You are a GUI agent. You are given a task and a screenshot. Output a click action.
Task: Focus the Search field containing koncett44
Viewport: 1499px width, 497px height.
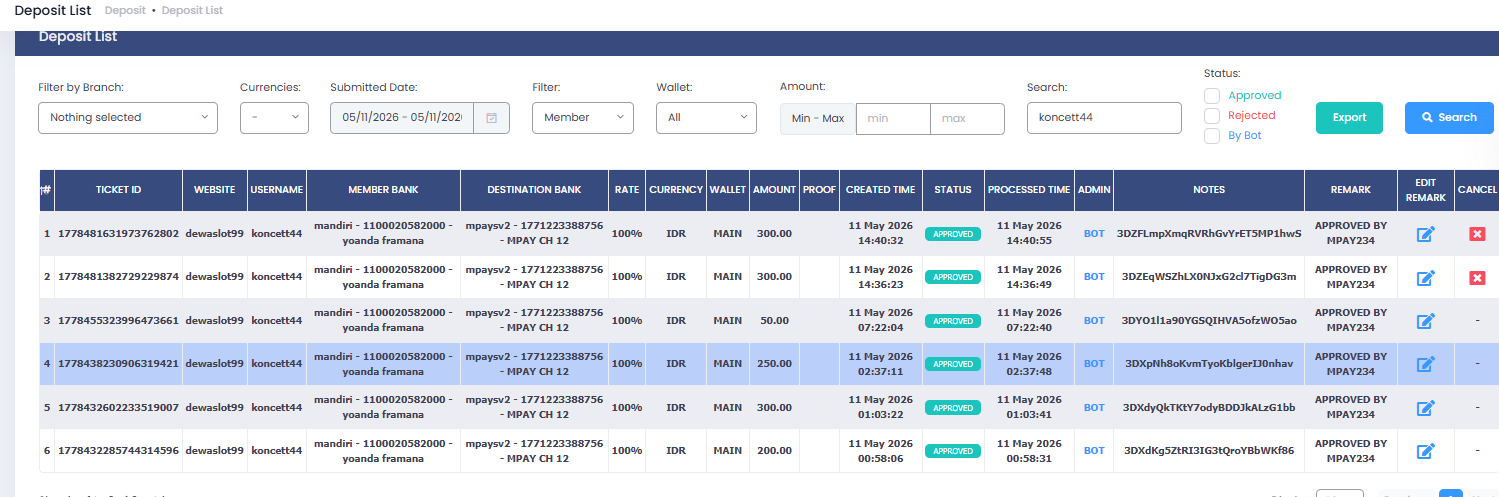[x=1104, y=118]
